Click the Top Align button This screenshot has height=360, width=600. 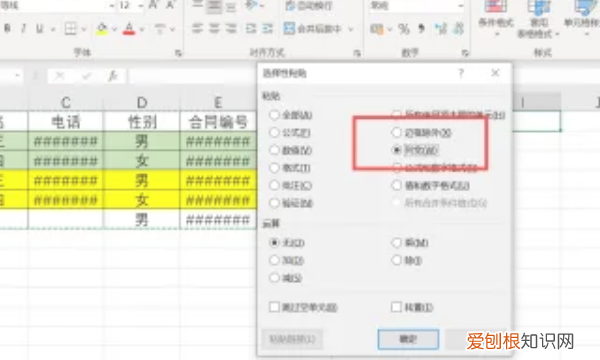click(x=197, y=5)
